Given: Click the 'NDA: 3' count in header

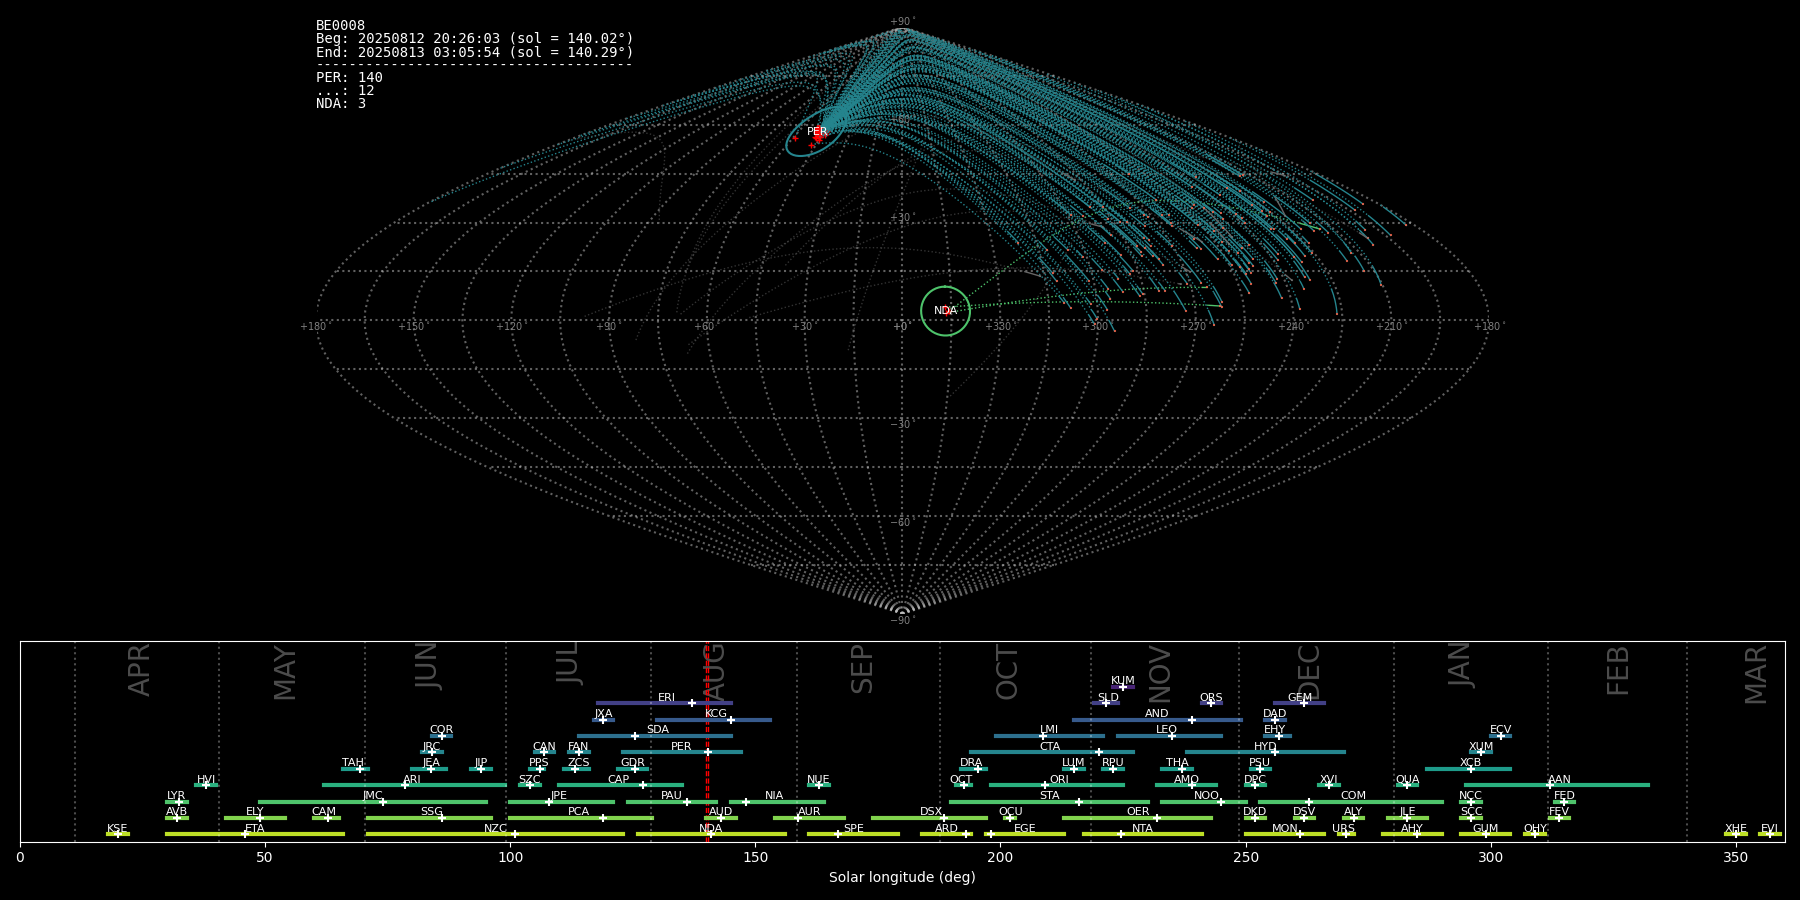Looking at the screenshot, I should (341, 104).
